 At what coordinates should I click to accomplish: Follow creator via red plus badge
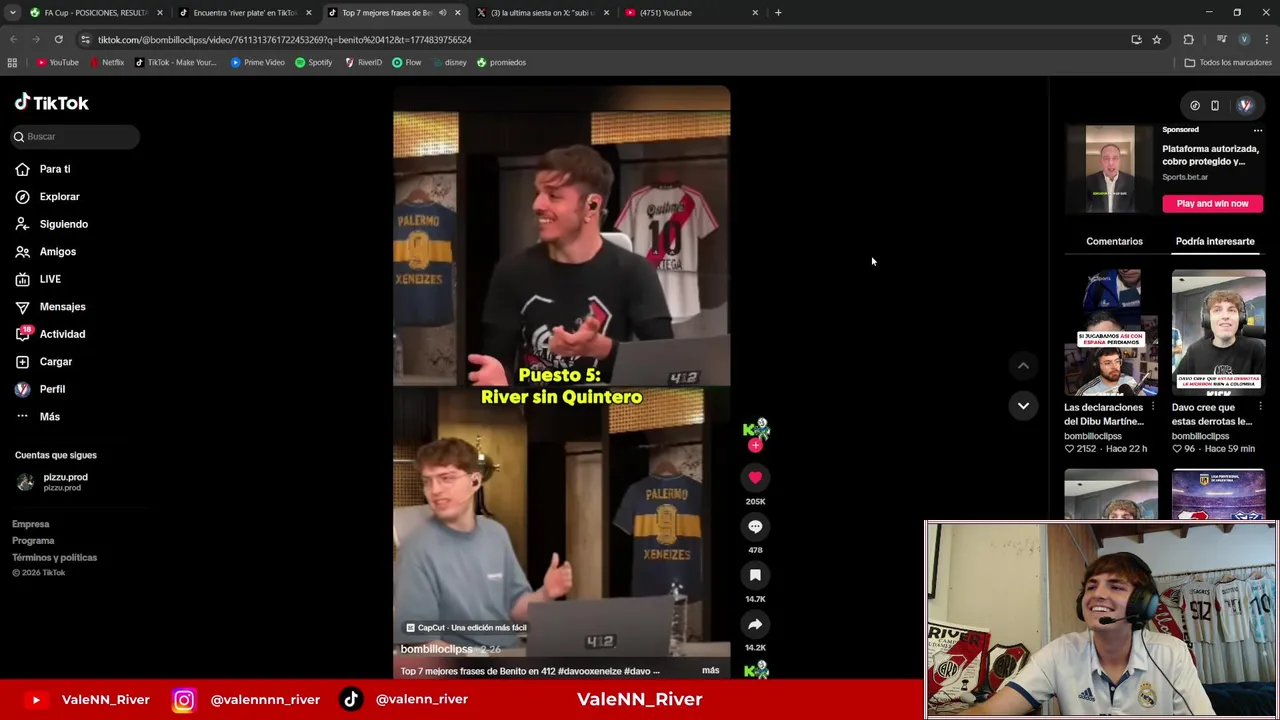[x=755, y=446]
